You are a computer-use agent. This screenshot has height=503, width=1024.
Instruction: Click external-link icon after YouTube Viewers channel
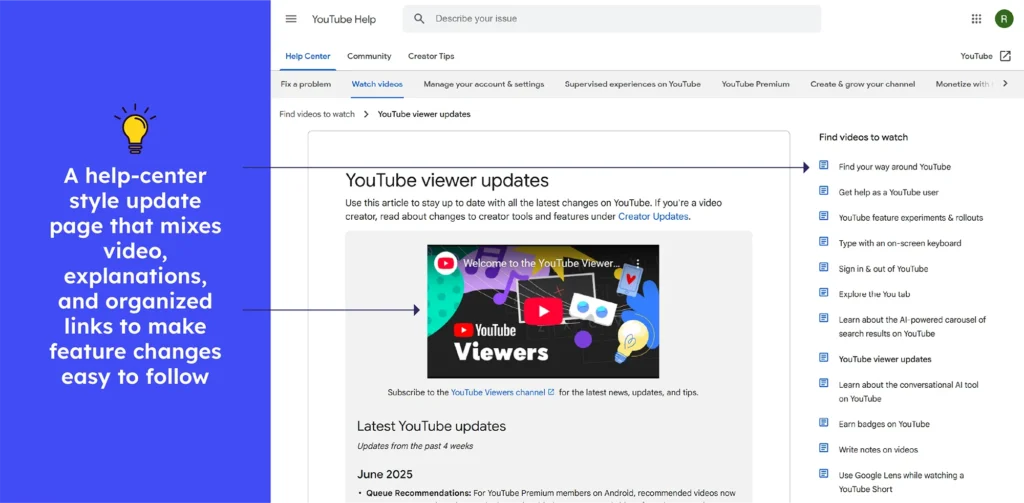(551, 393)
